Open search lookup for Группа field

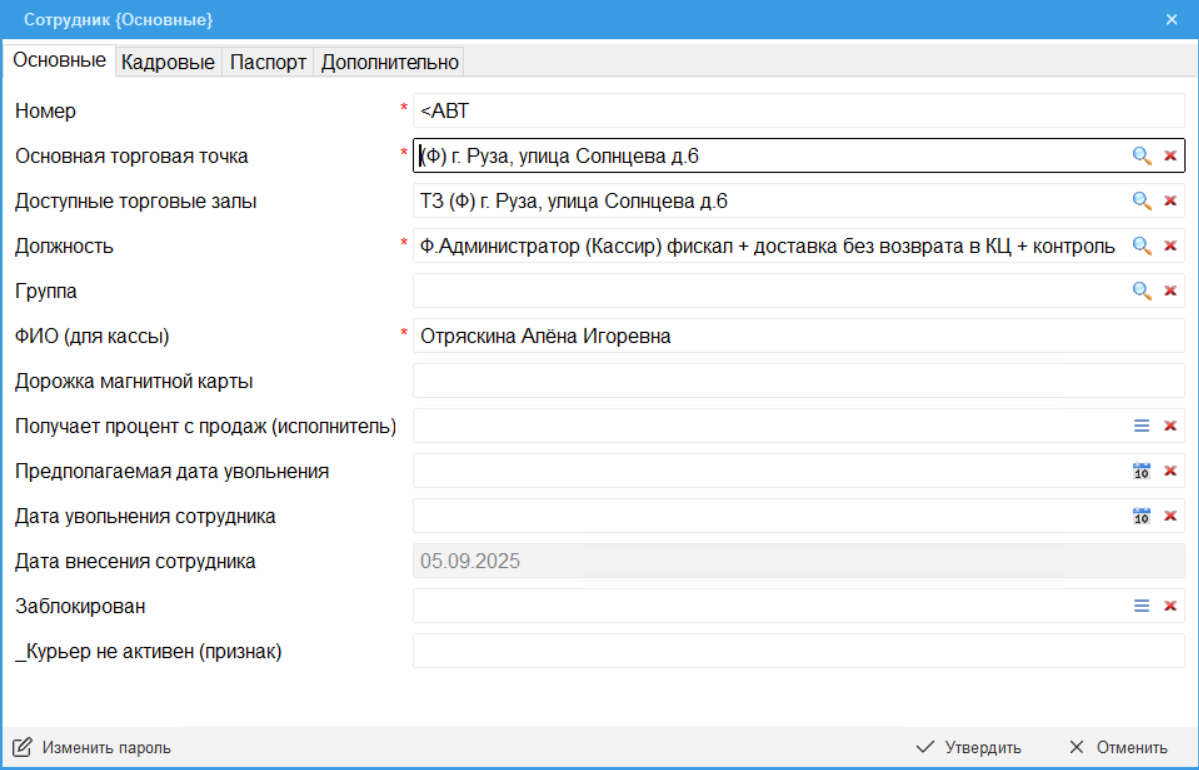tap(1141, 291)
